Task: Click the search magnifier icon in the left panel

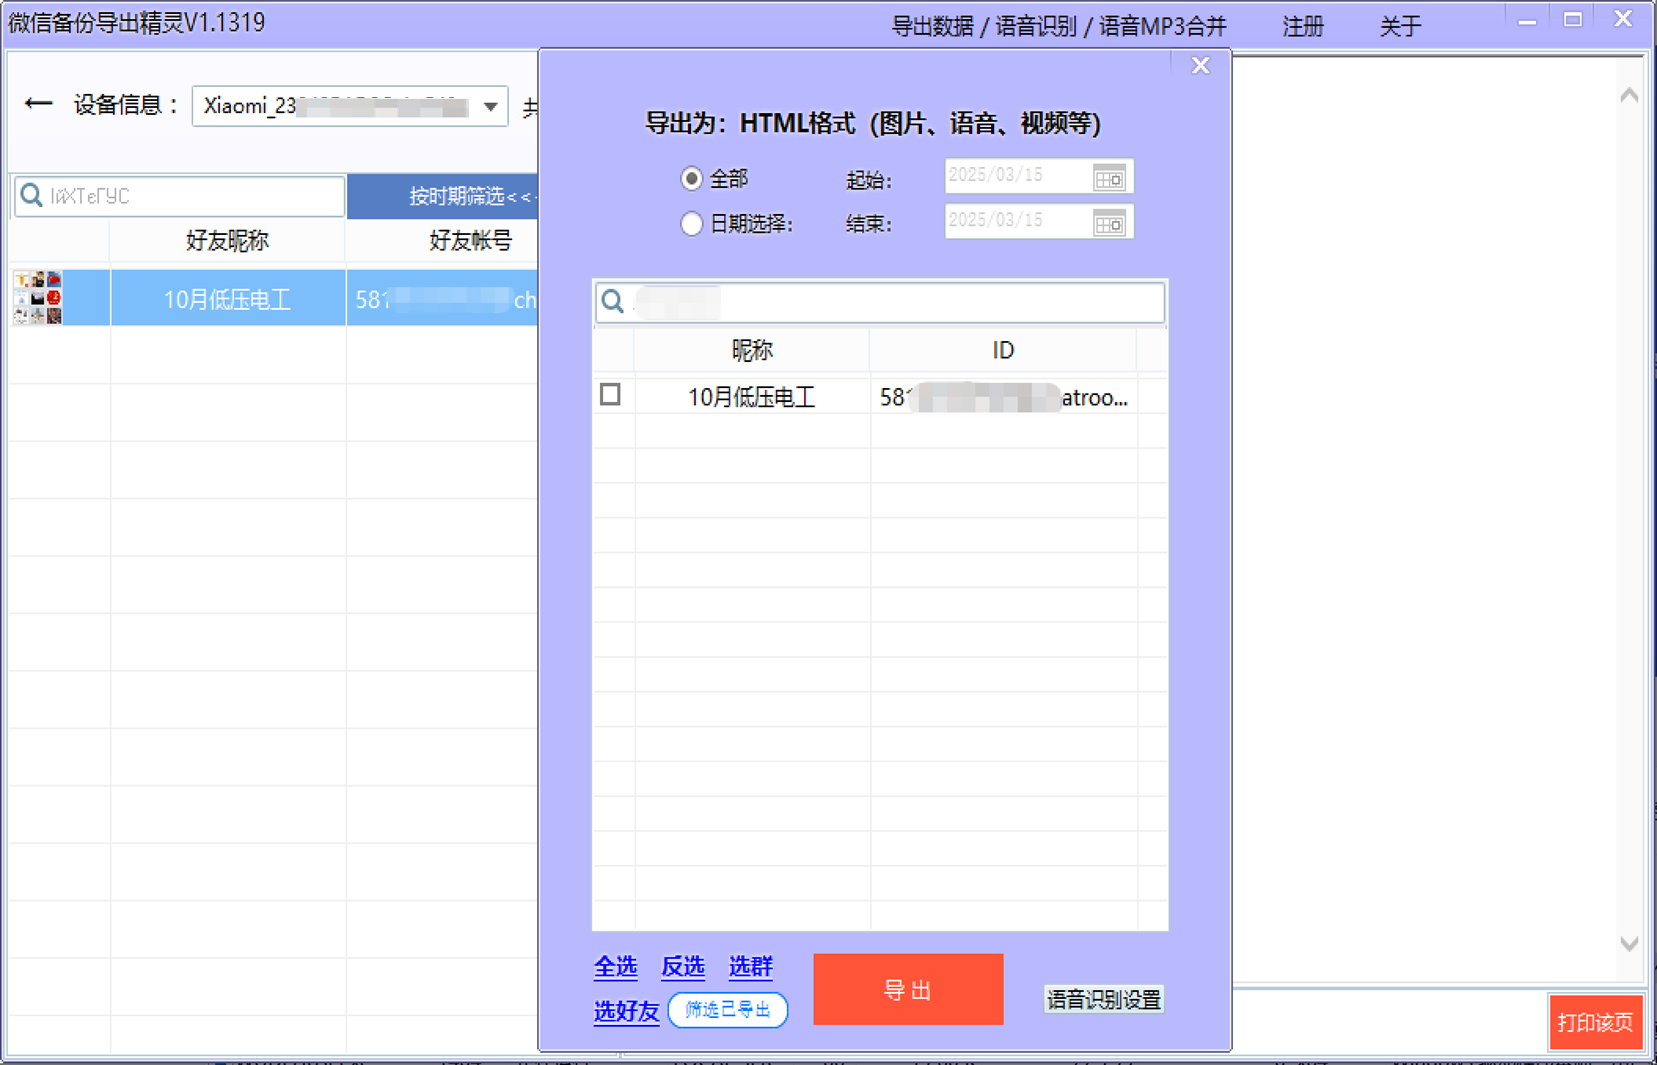Action: pos(32,195)
